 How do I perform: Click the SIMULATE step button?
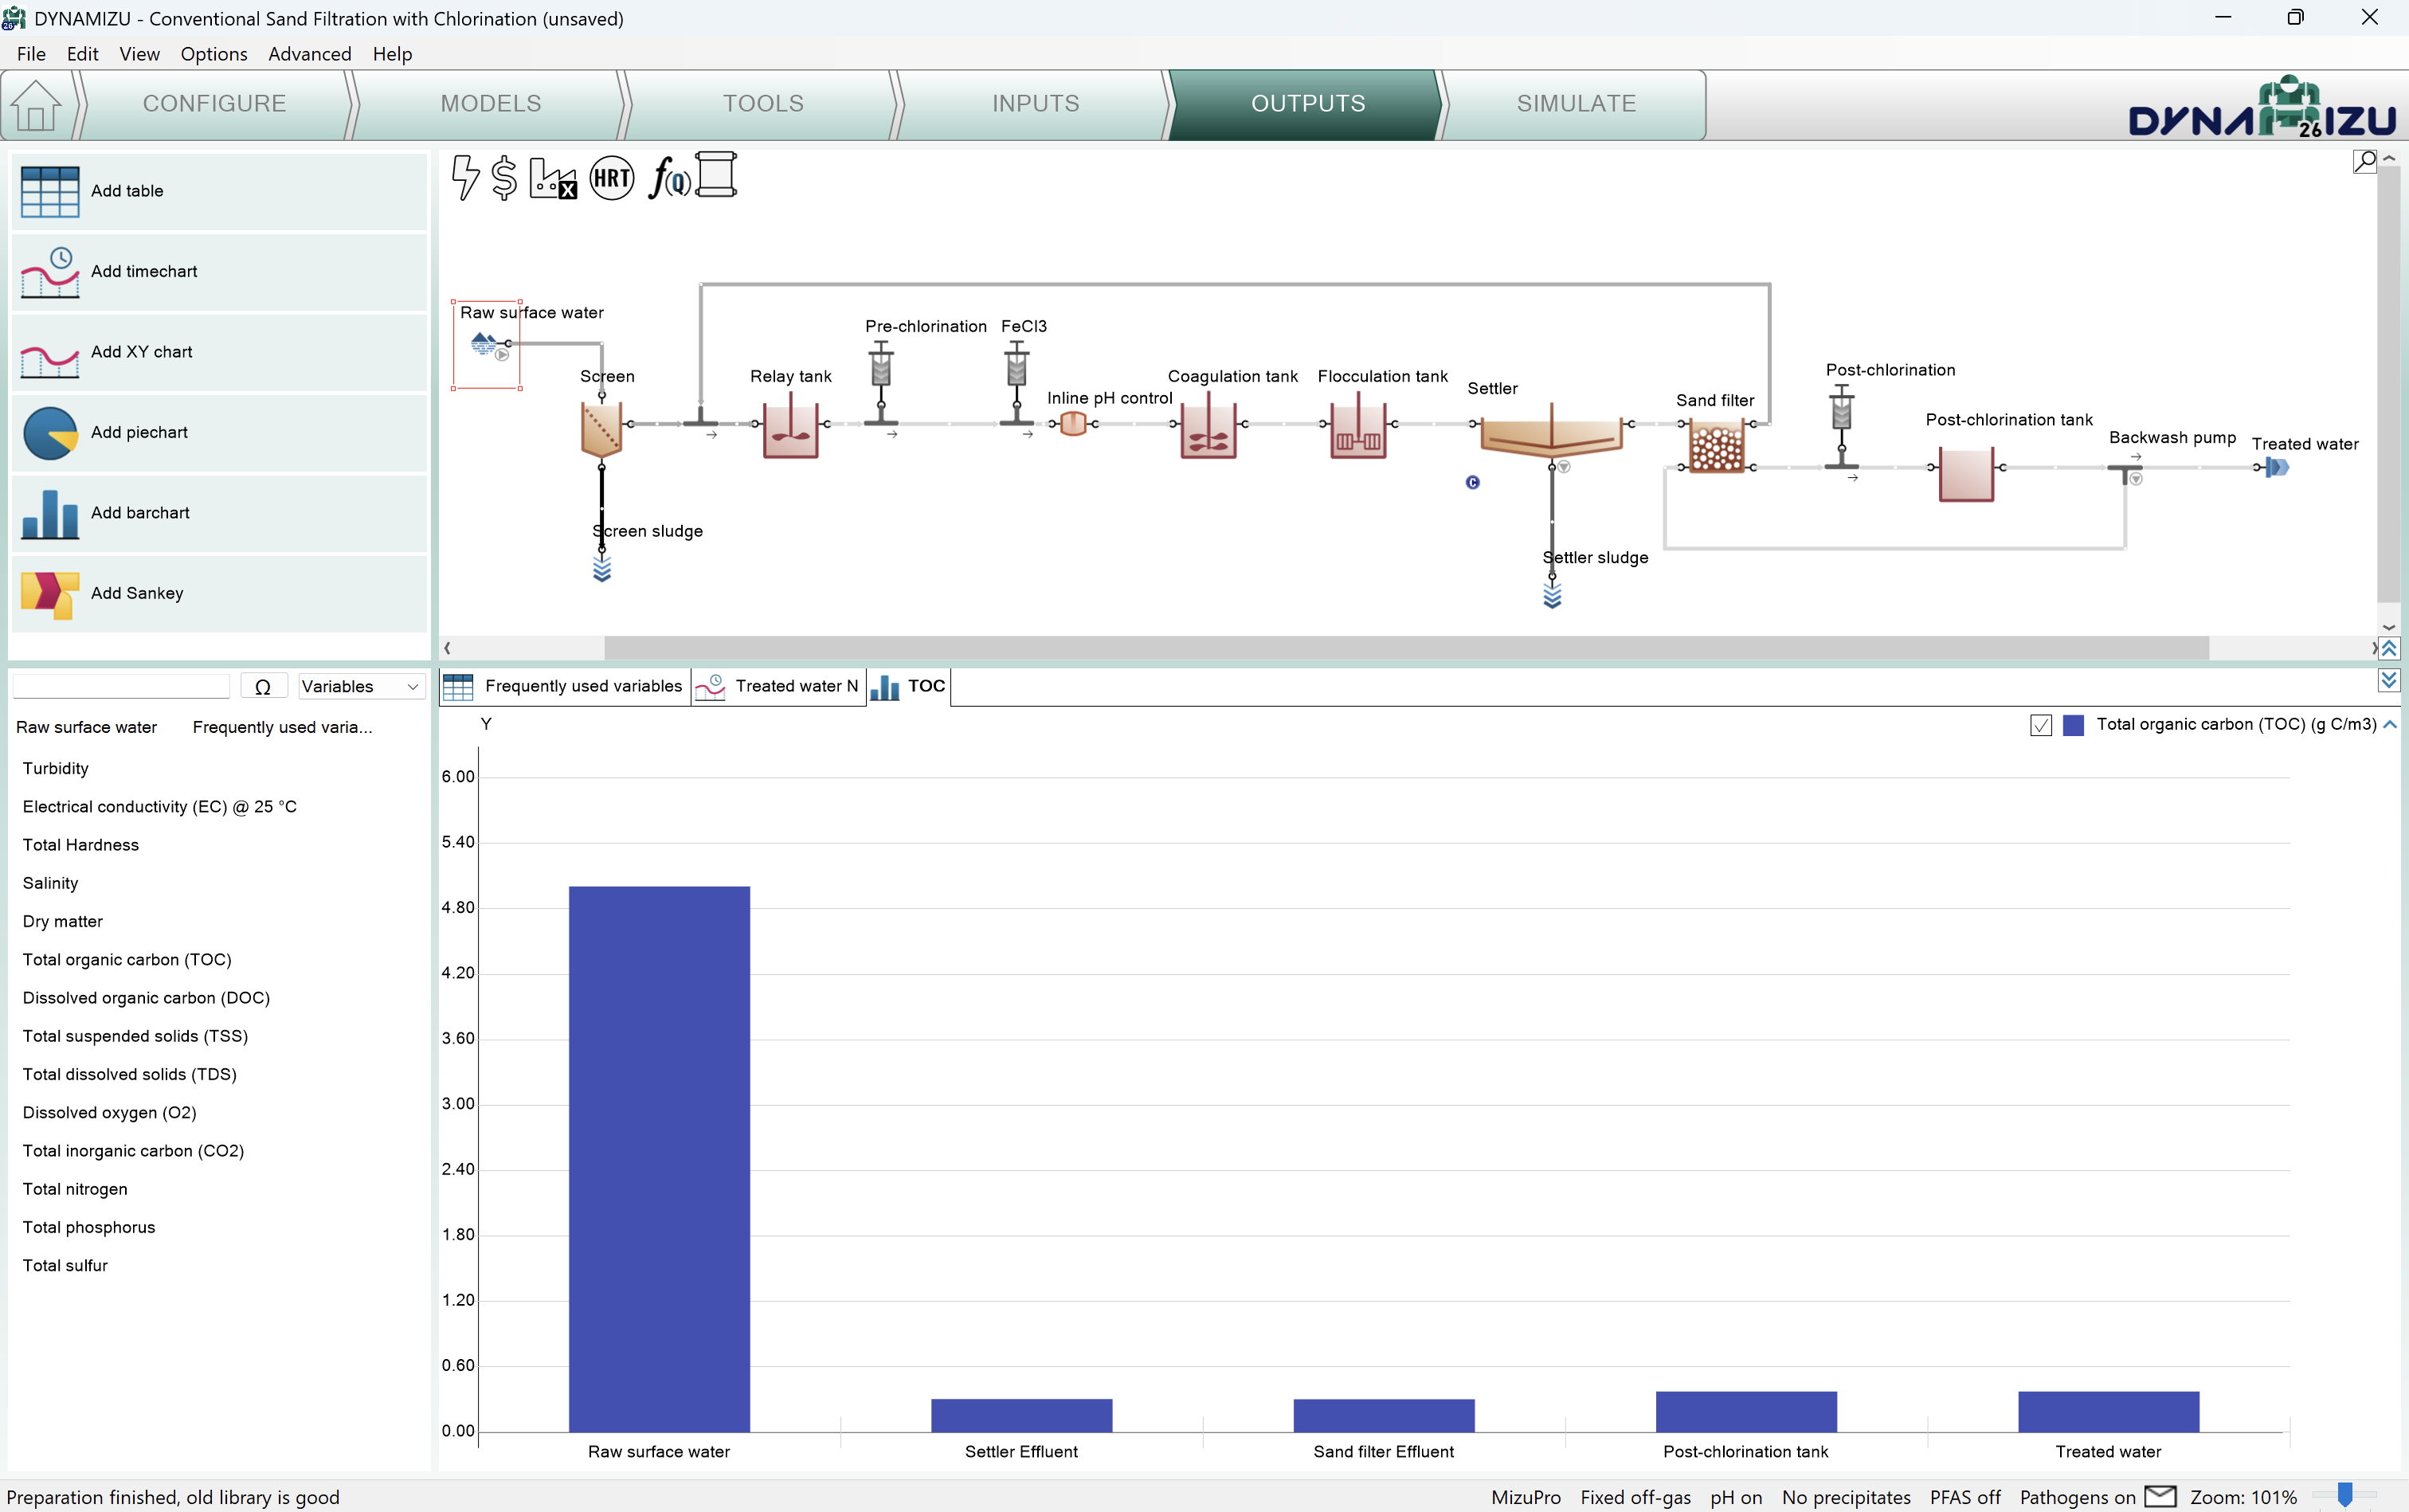click(1575, 104)
